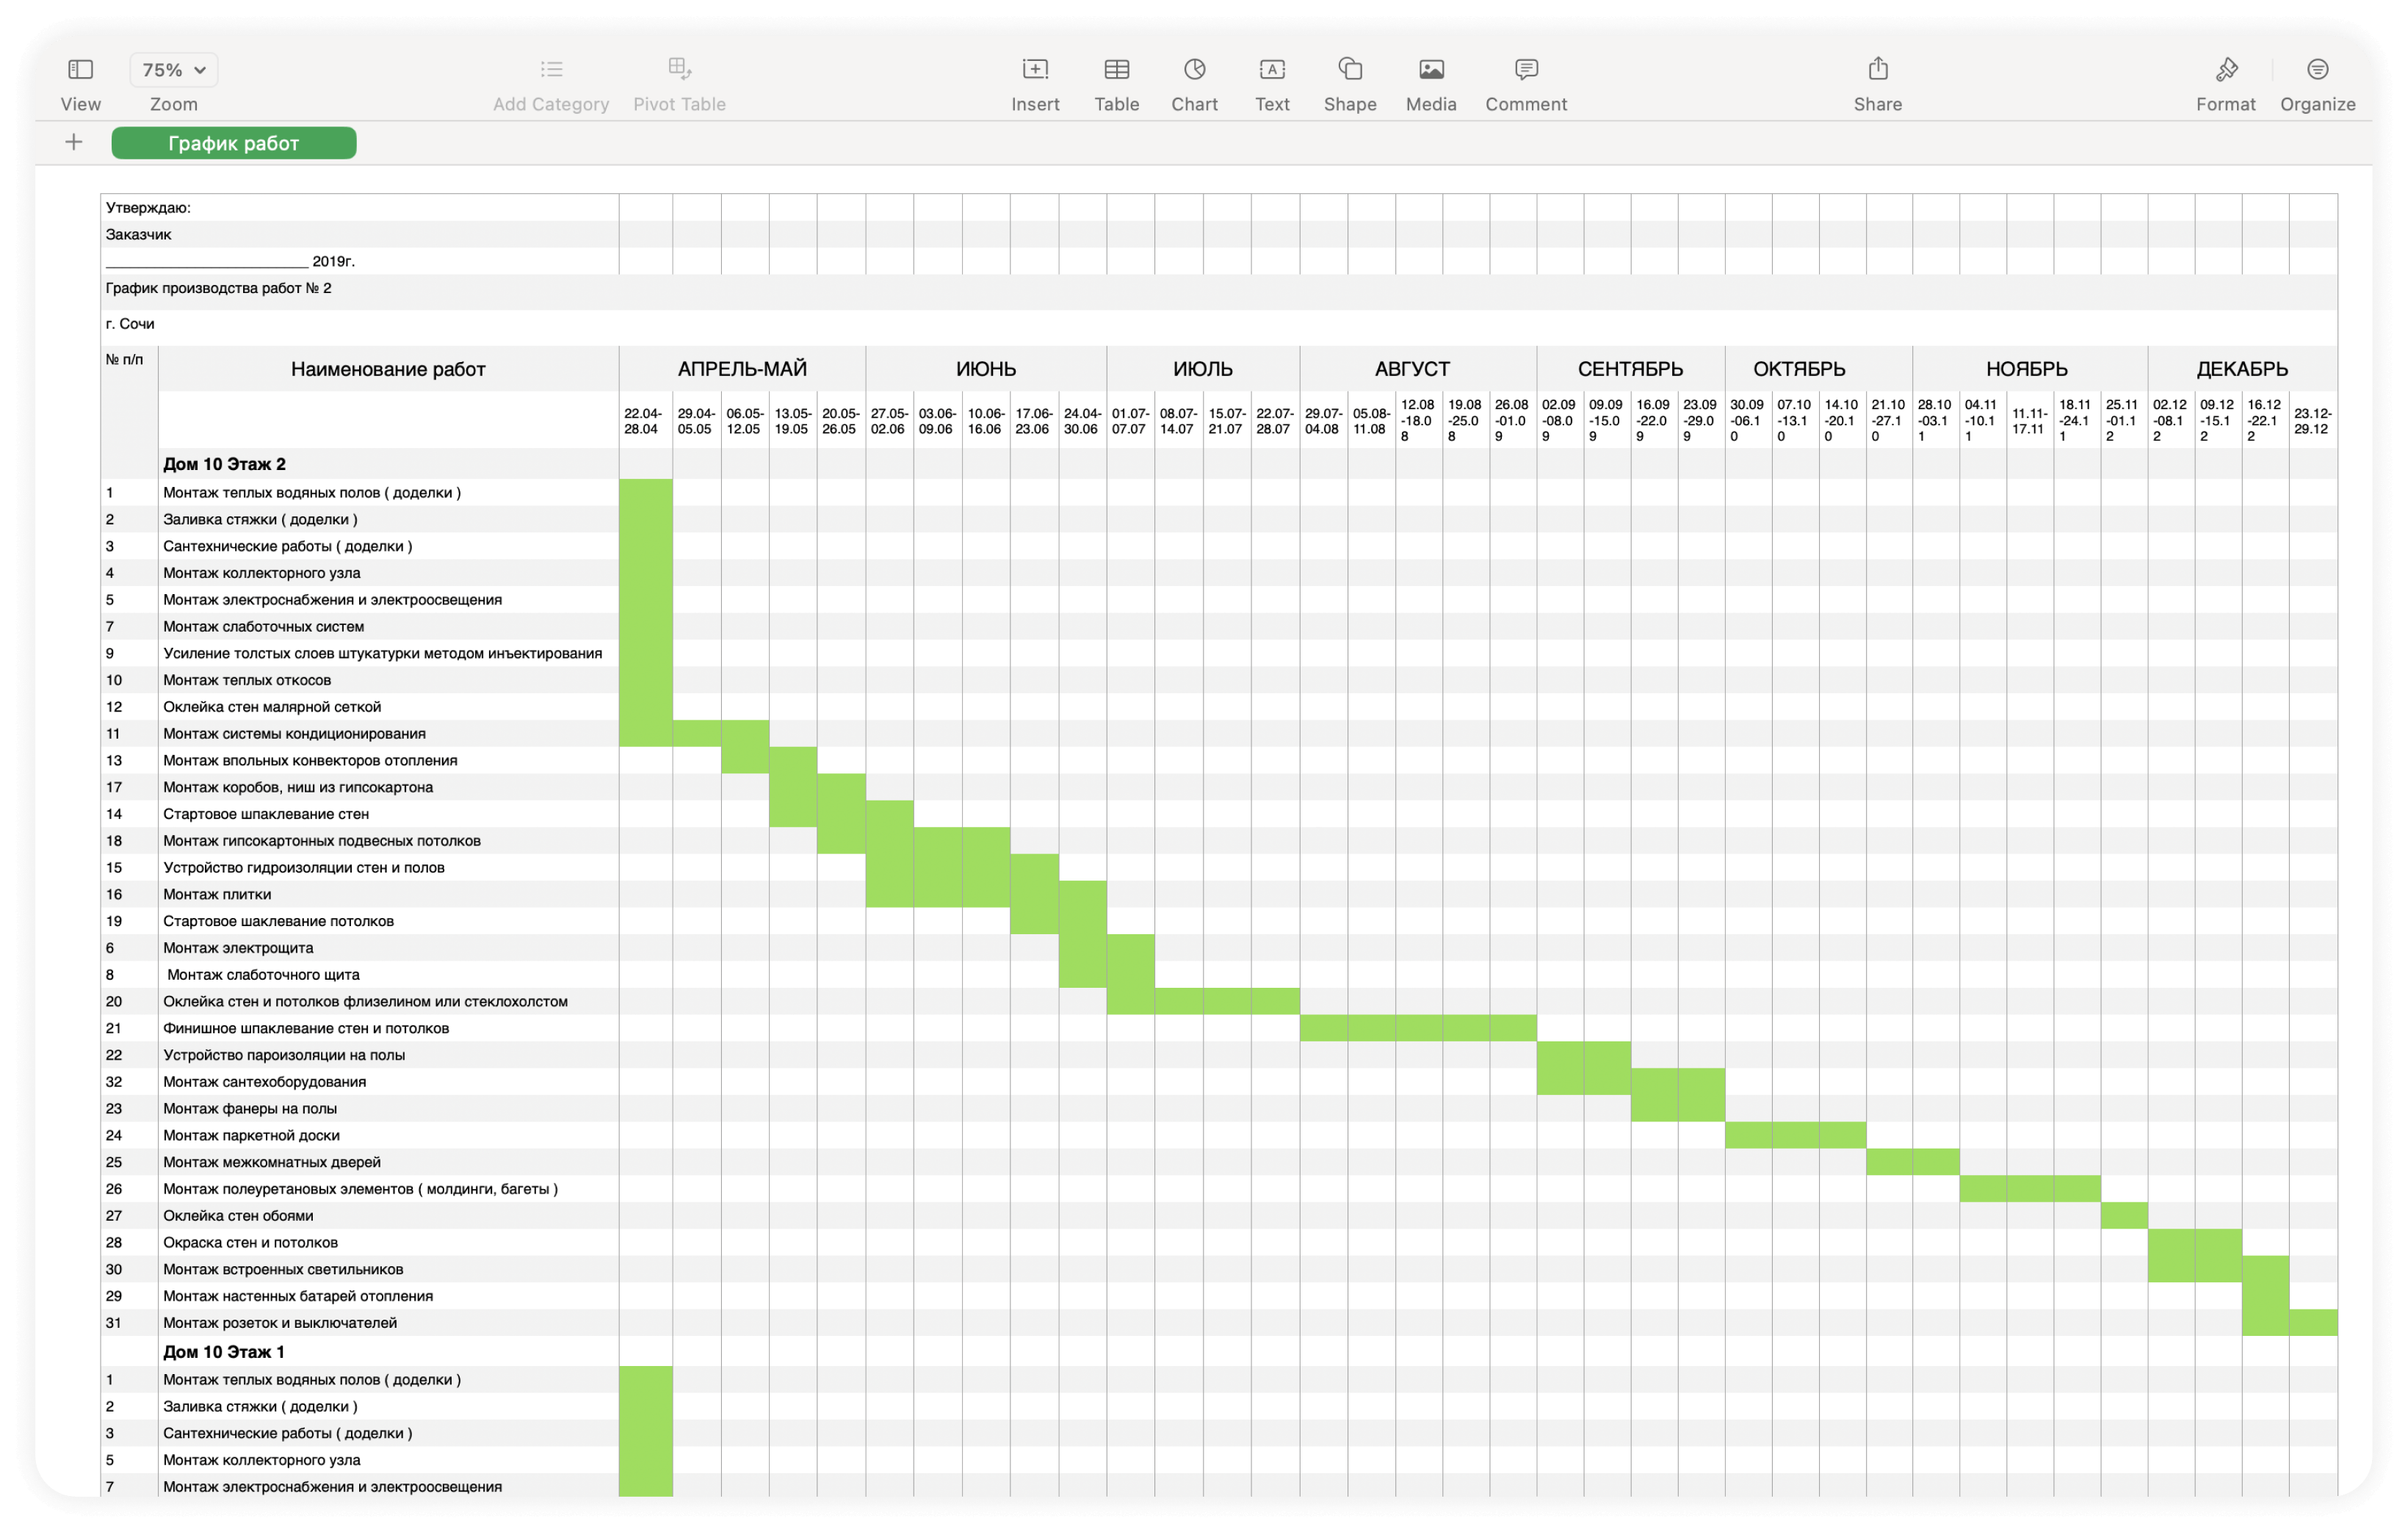Click the Zoom percentage button

point(172,67)
